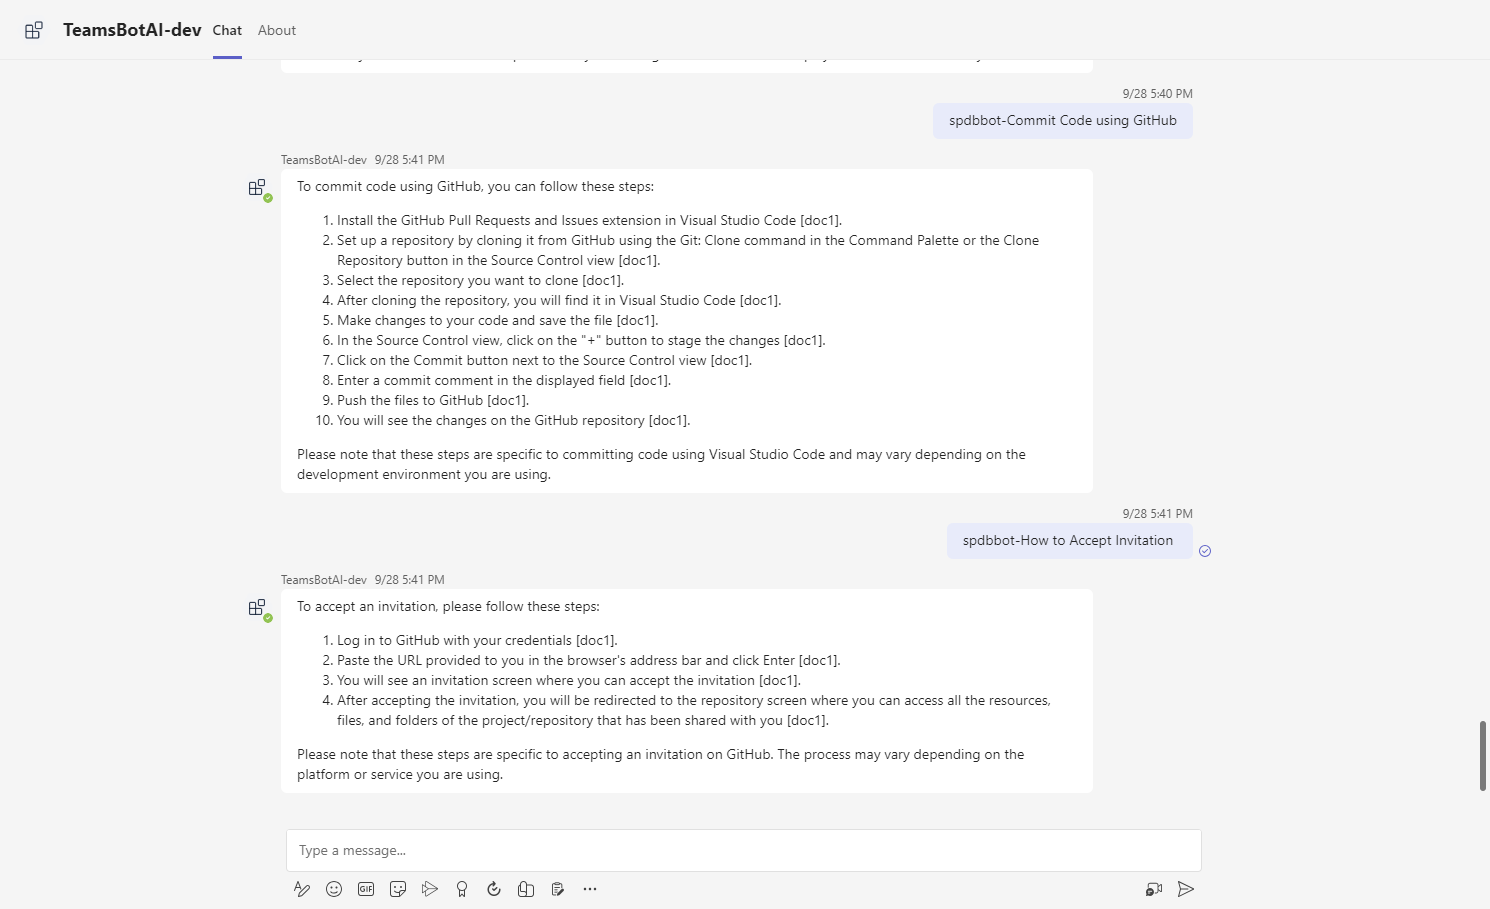Open the Format text options icon
Image resolution: width=1490 pixels, height=909 pixels.
click(302, 889)
